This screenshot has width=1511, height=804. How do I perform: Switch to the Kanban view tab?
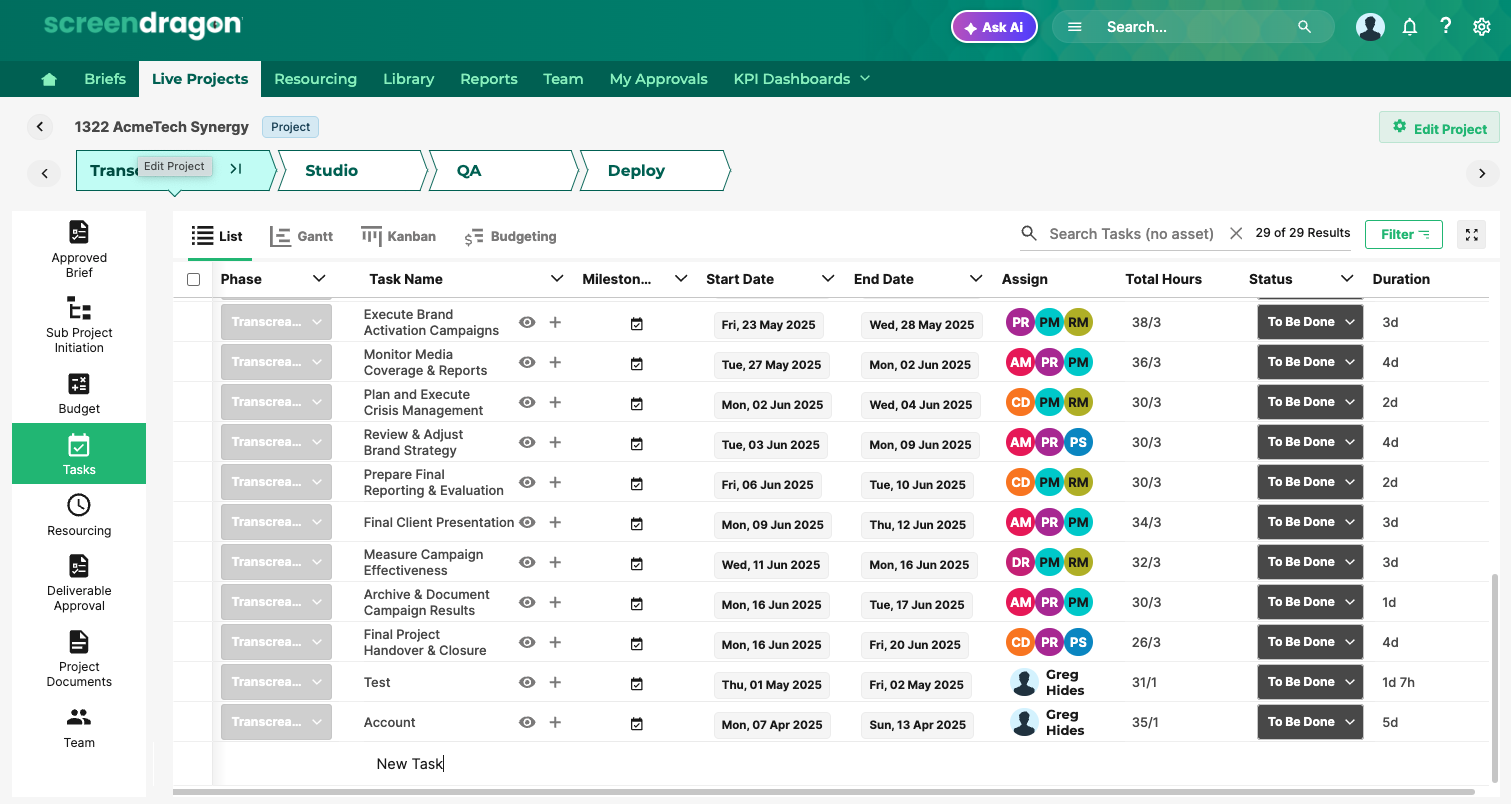coord(398,237)
